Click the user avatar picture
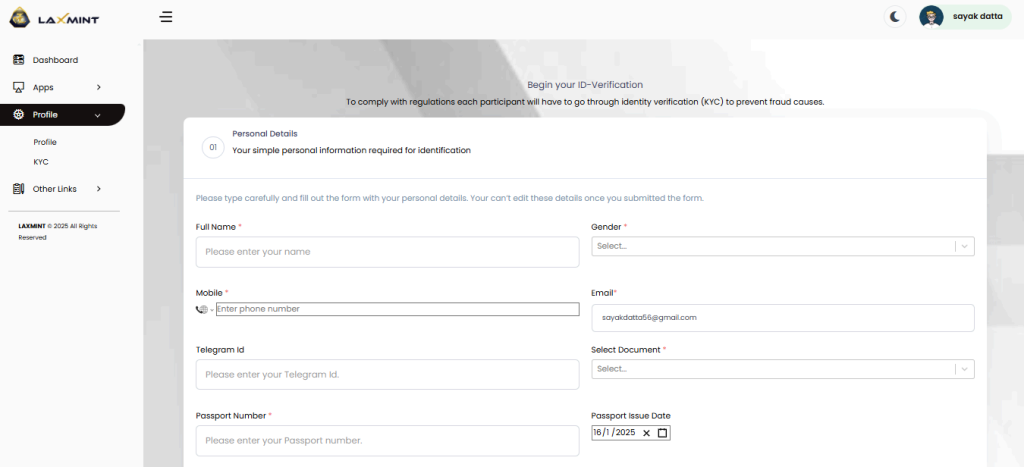1024x467 pixels. pos(931,16)
